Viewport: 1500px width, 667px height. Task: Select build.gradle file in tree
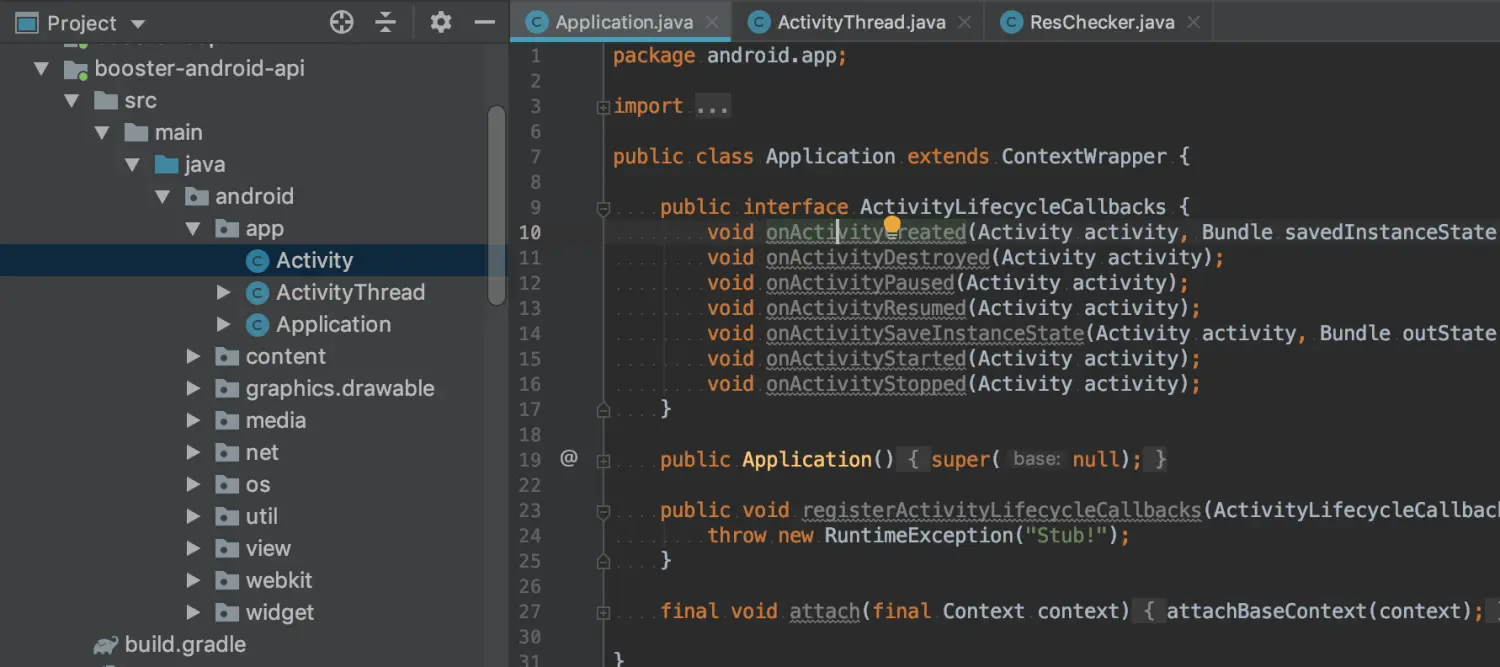[x=185, y=645]
